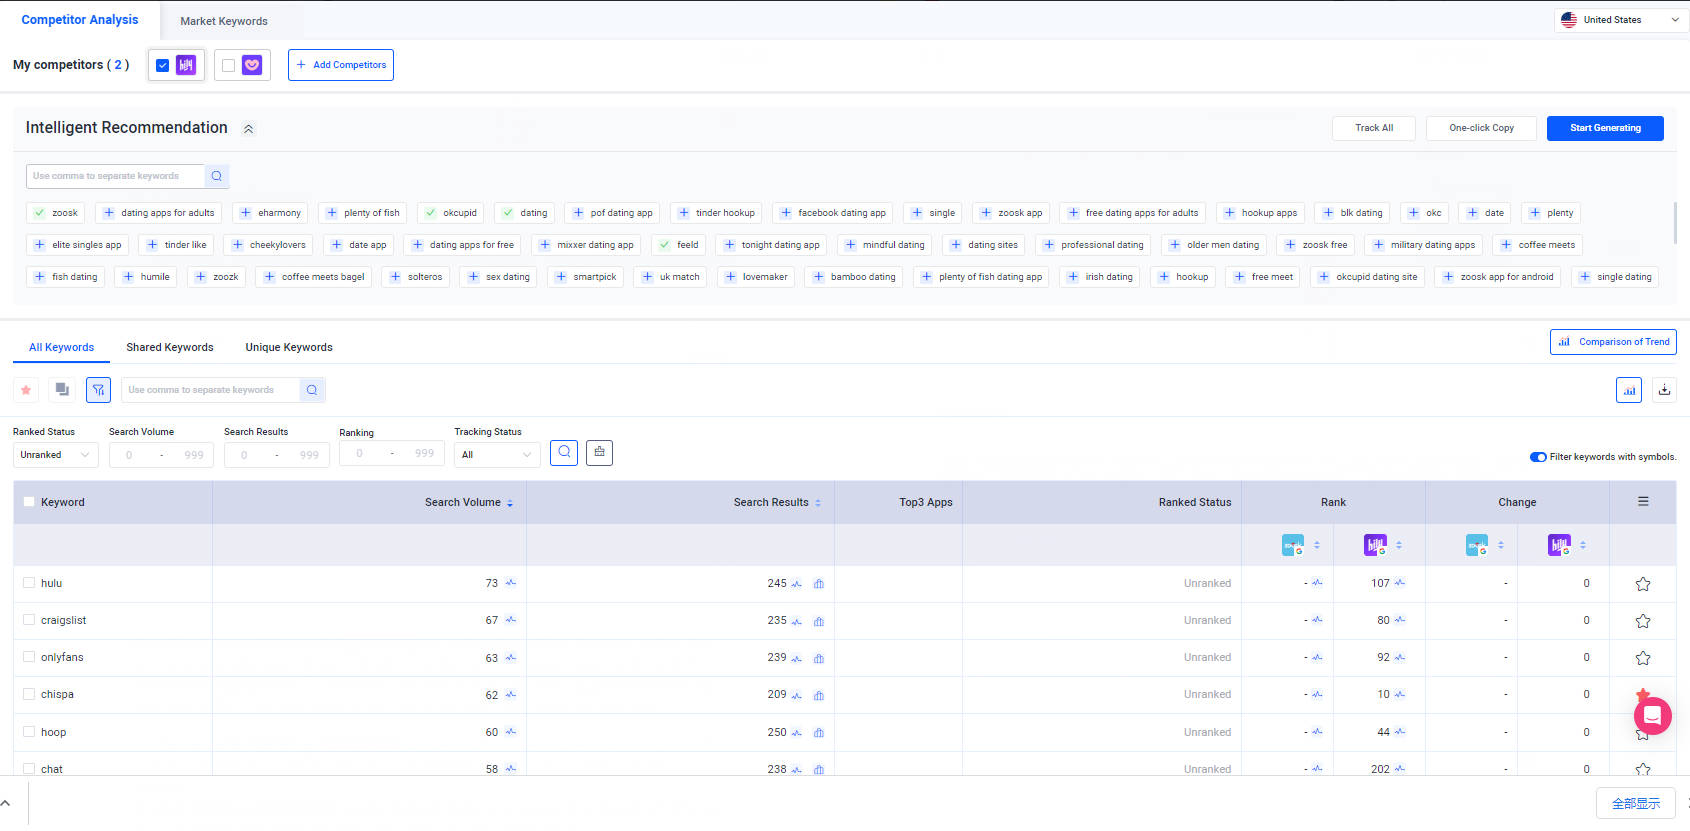This screenshot has height=831, width=1690.
Task: Open the Tracking Status All dropdown
Action: pyautogui.click(x=497, y=455)
